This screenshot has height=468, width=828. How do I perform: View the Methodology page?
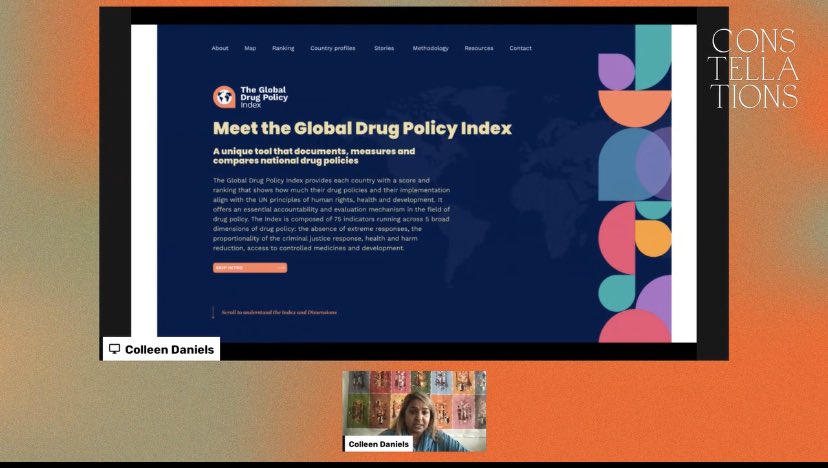[x=430, y=48]
